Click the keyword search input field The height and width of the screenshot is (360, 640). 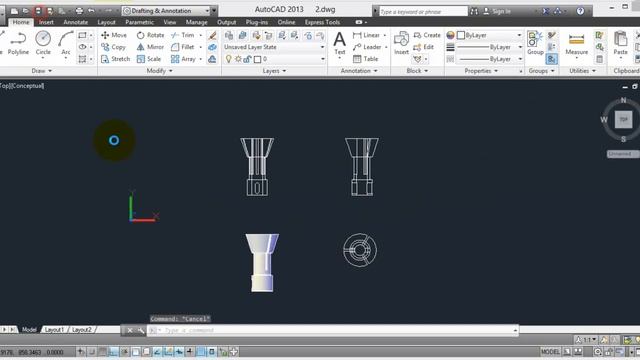pos(423,11)
